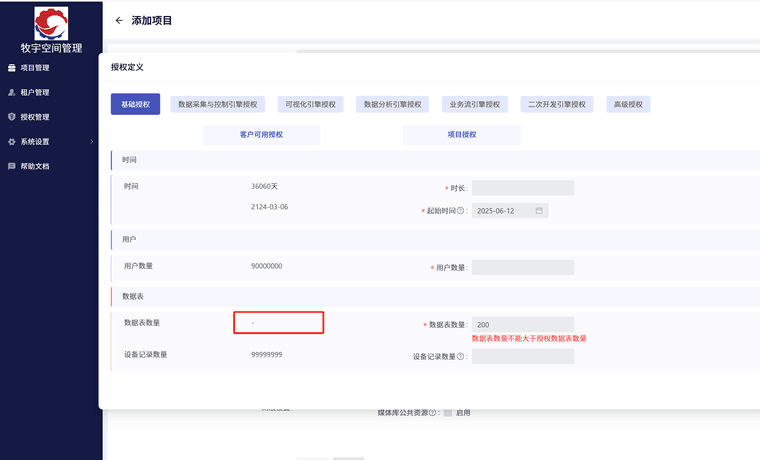
Task: Select the 基础授权 tab
Action: click(x=135, y=104)
